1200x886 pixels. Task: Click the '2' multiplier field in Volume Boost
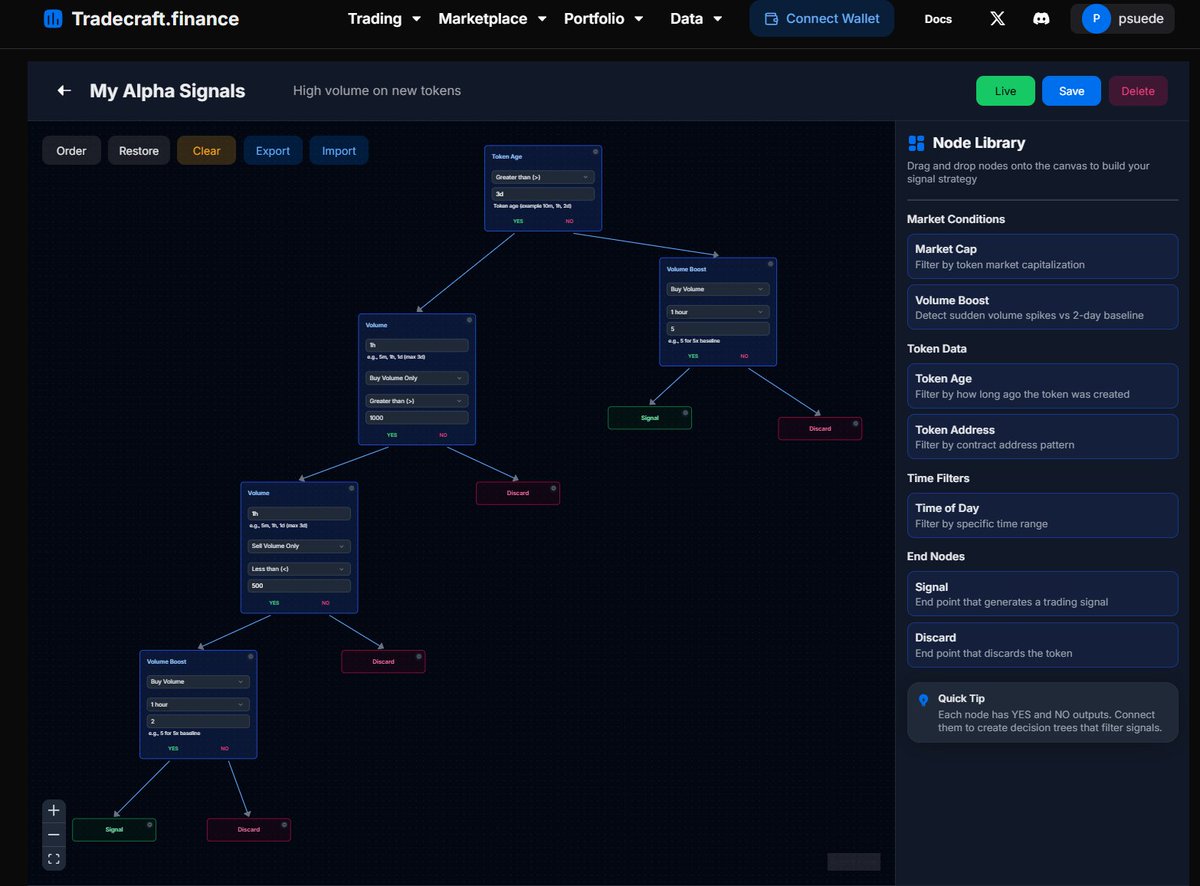pos(198,721)
